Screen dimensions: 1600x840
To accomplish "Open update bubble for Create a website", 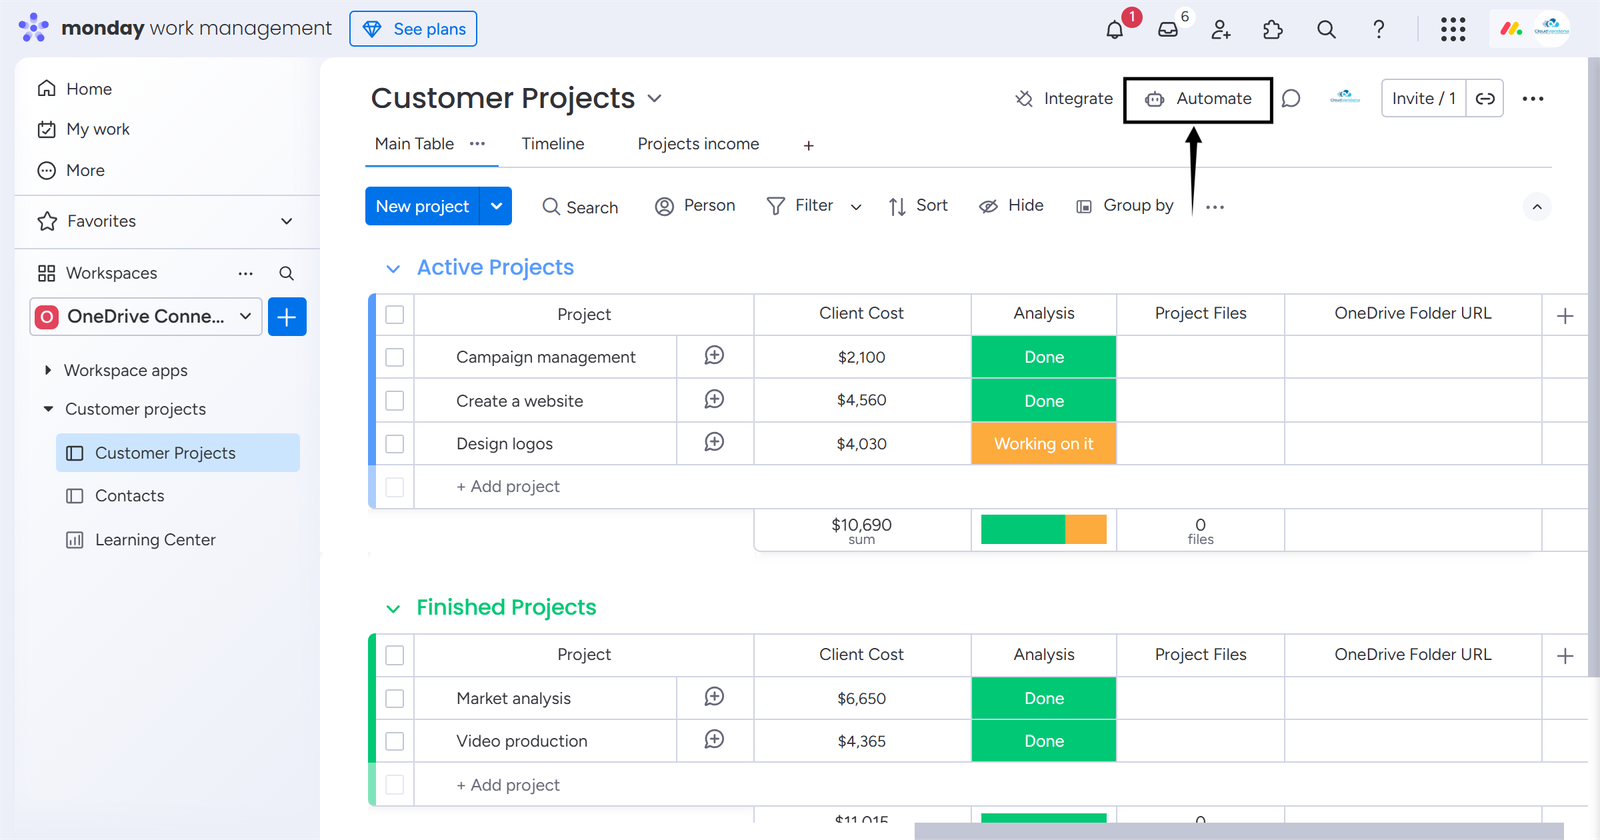I will [x=714, y=400].
